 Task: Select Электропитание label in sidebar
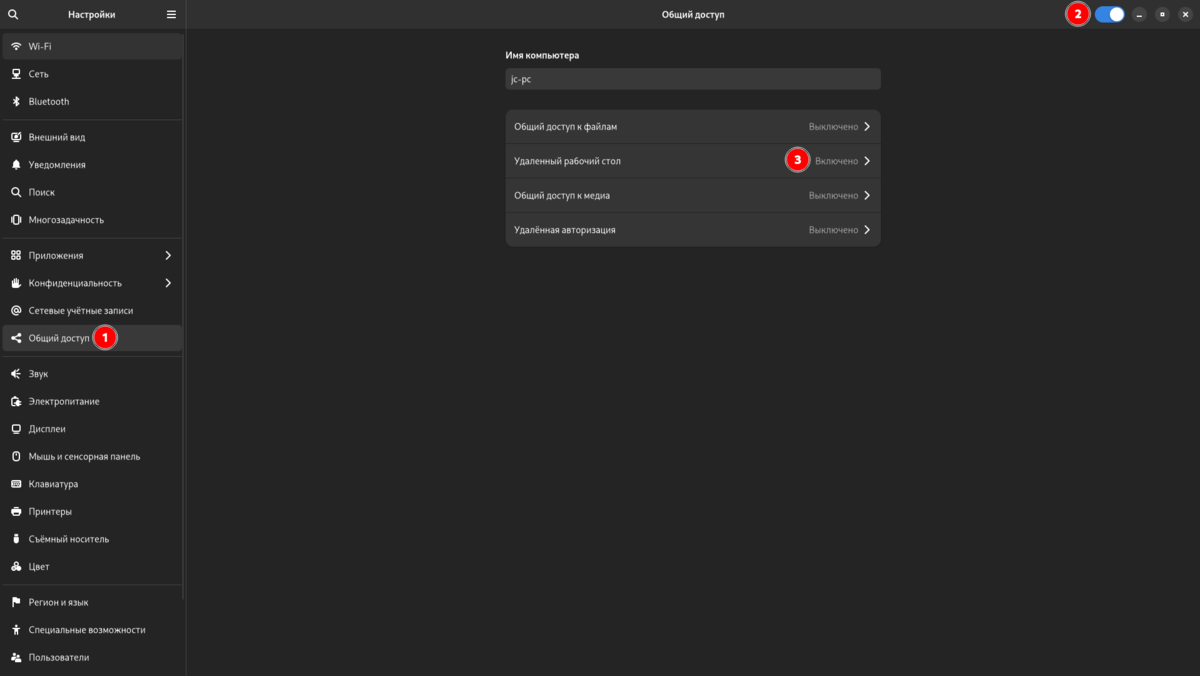(x=64, y=401)
